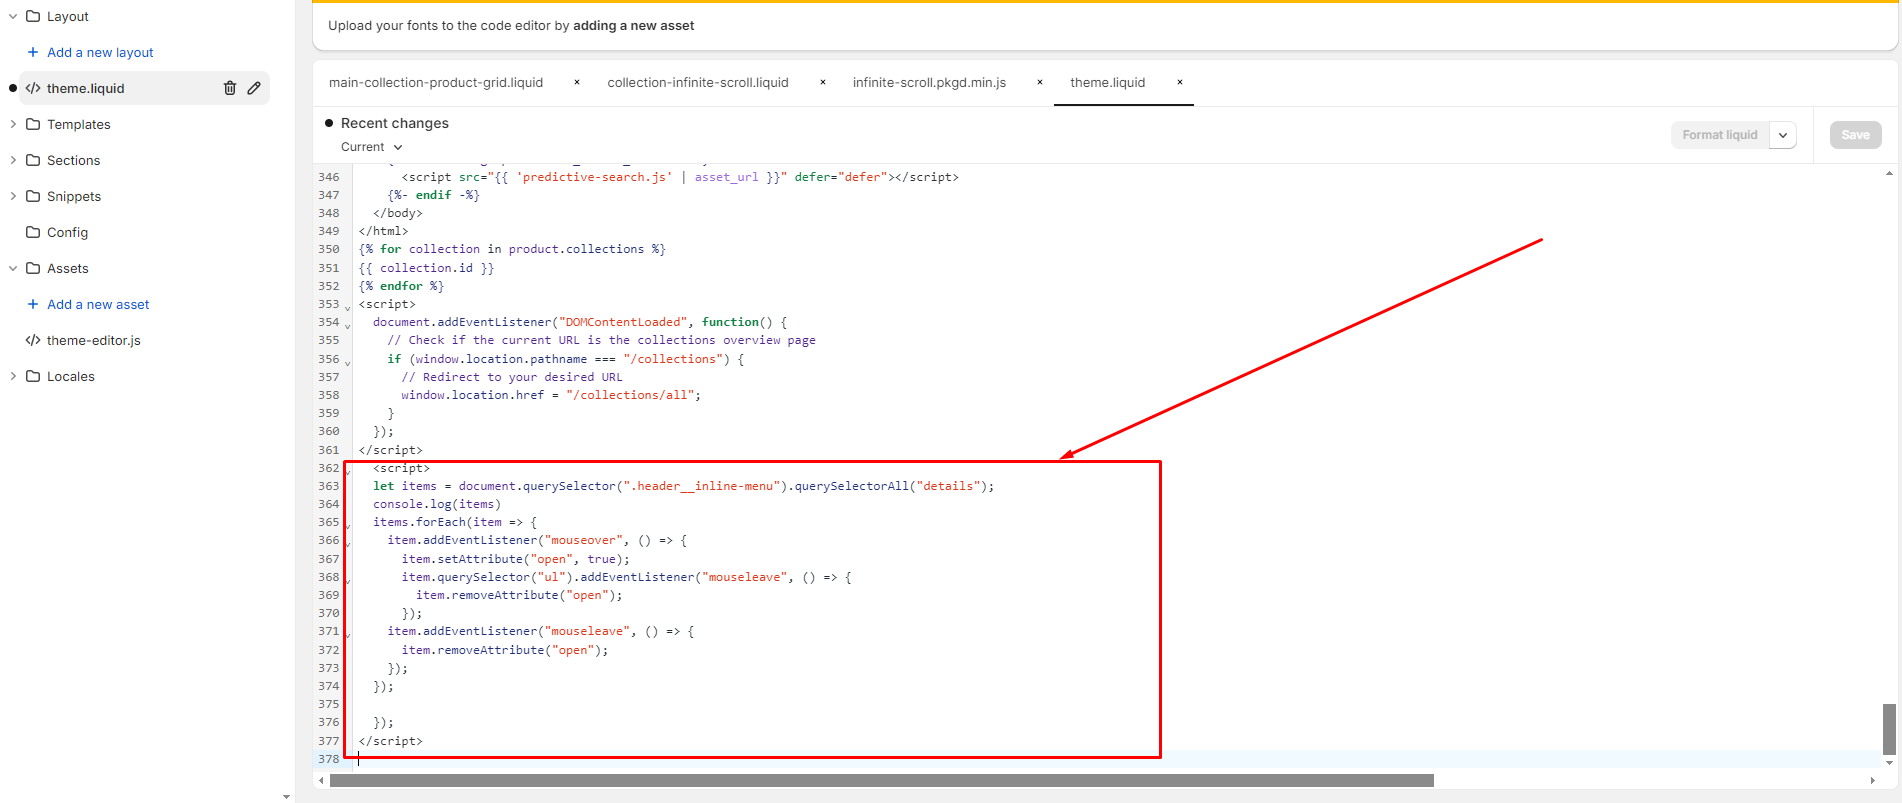Click the console.log(items) code line
Image resolution: width=1902 pixels, height=803 pixels.
tap(437, 504)
